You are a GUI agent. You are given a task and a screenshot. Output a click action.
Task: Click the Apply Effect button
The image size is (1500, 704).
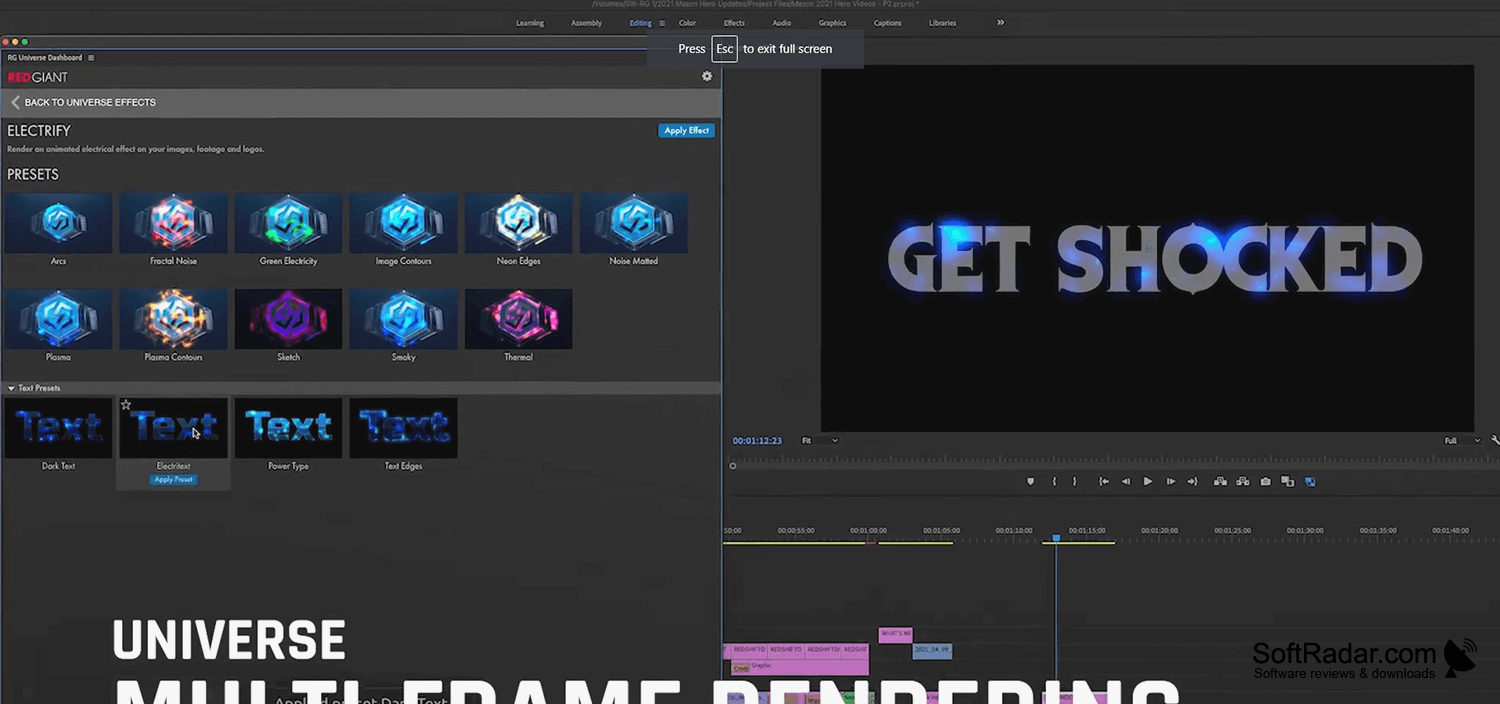pyautogui.click(x=686, y=130)
